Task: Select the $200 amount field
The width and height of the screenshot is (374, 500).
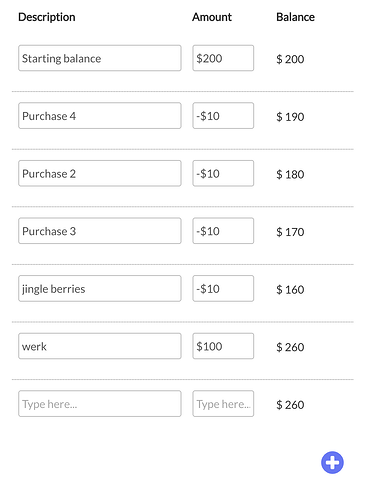Action: (223, 58)
